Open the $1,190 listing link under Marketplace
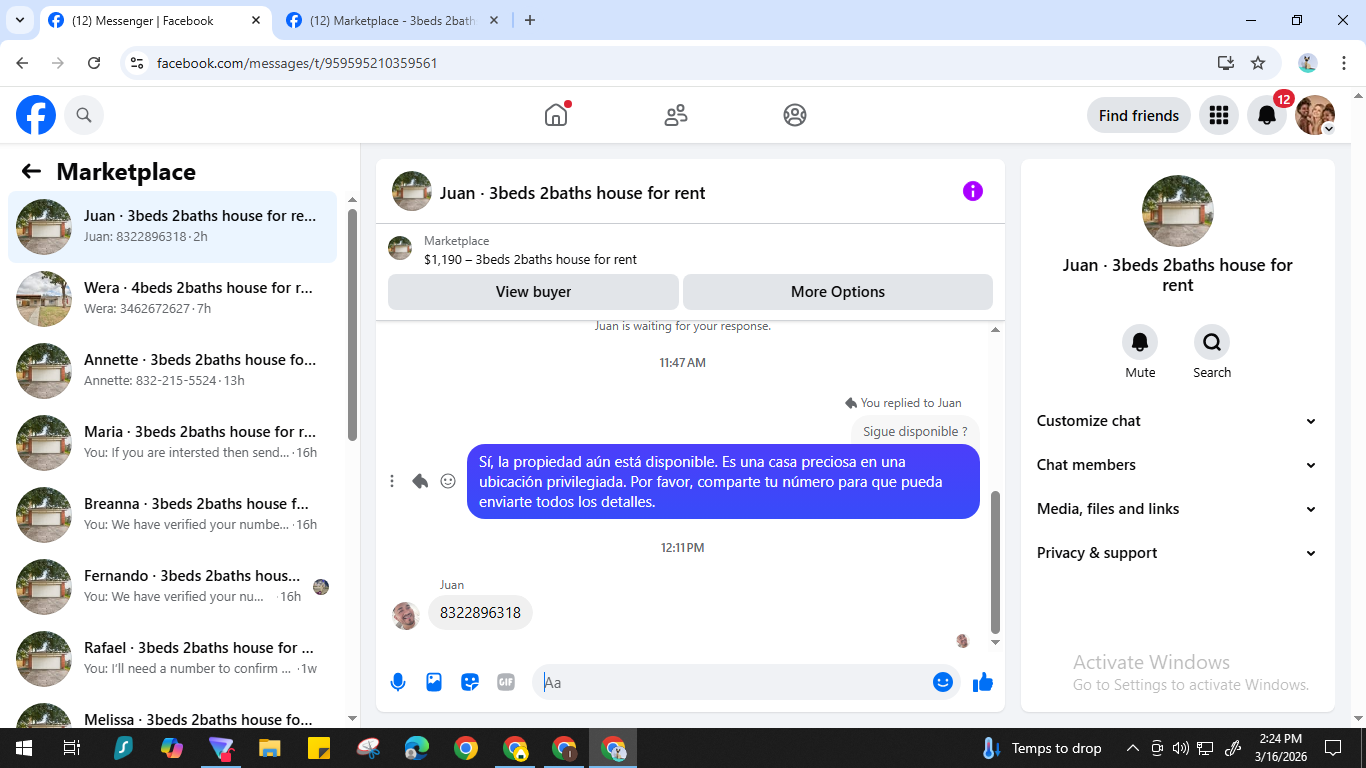Viewport: 1366px width, 768px height. point(530,259)
